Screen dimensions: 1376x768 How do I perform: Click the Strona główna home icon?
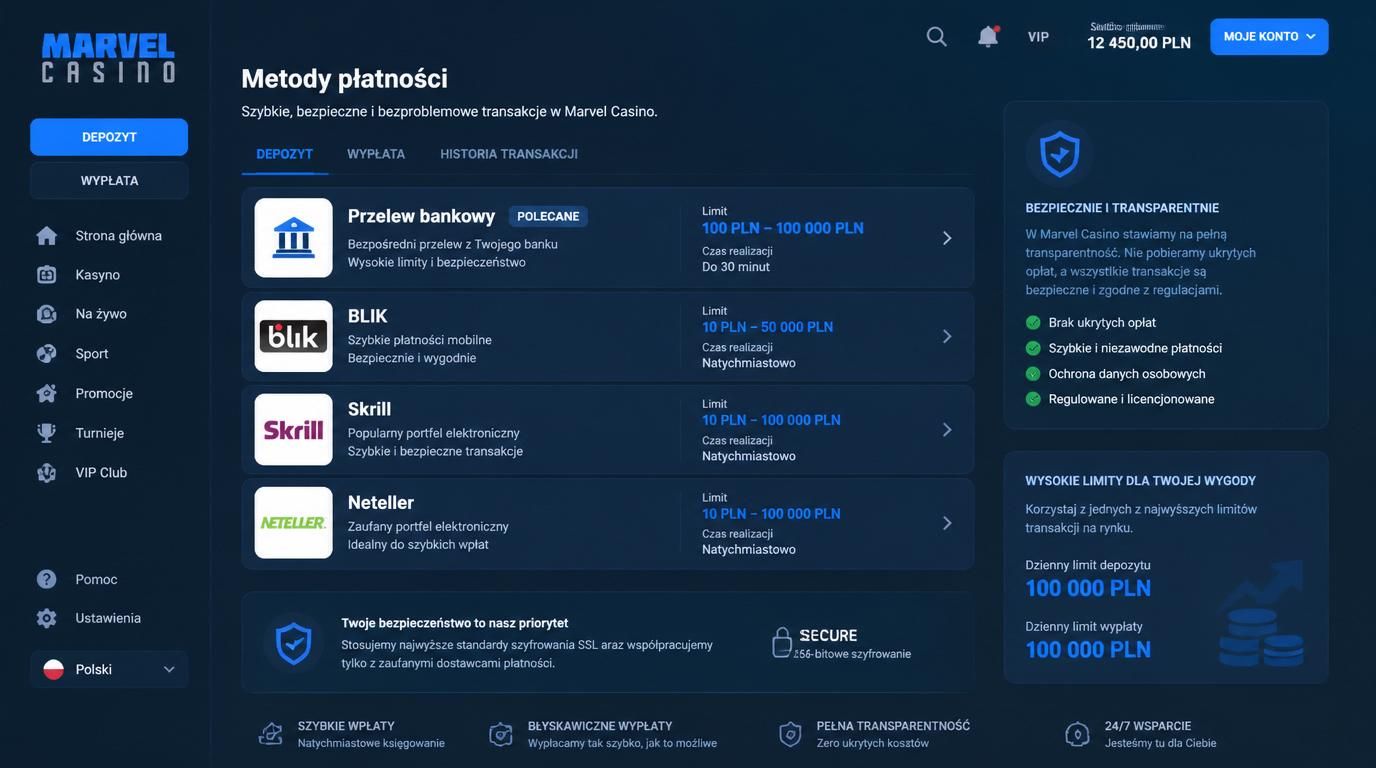[x=47, y=236]
